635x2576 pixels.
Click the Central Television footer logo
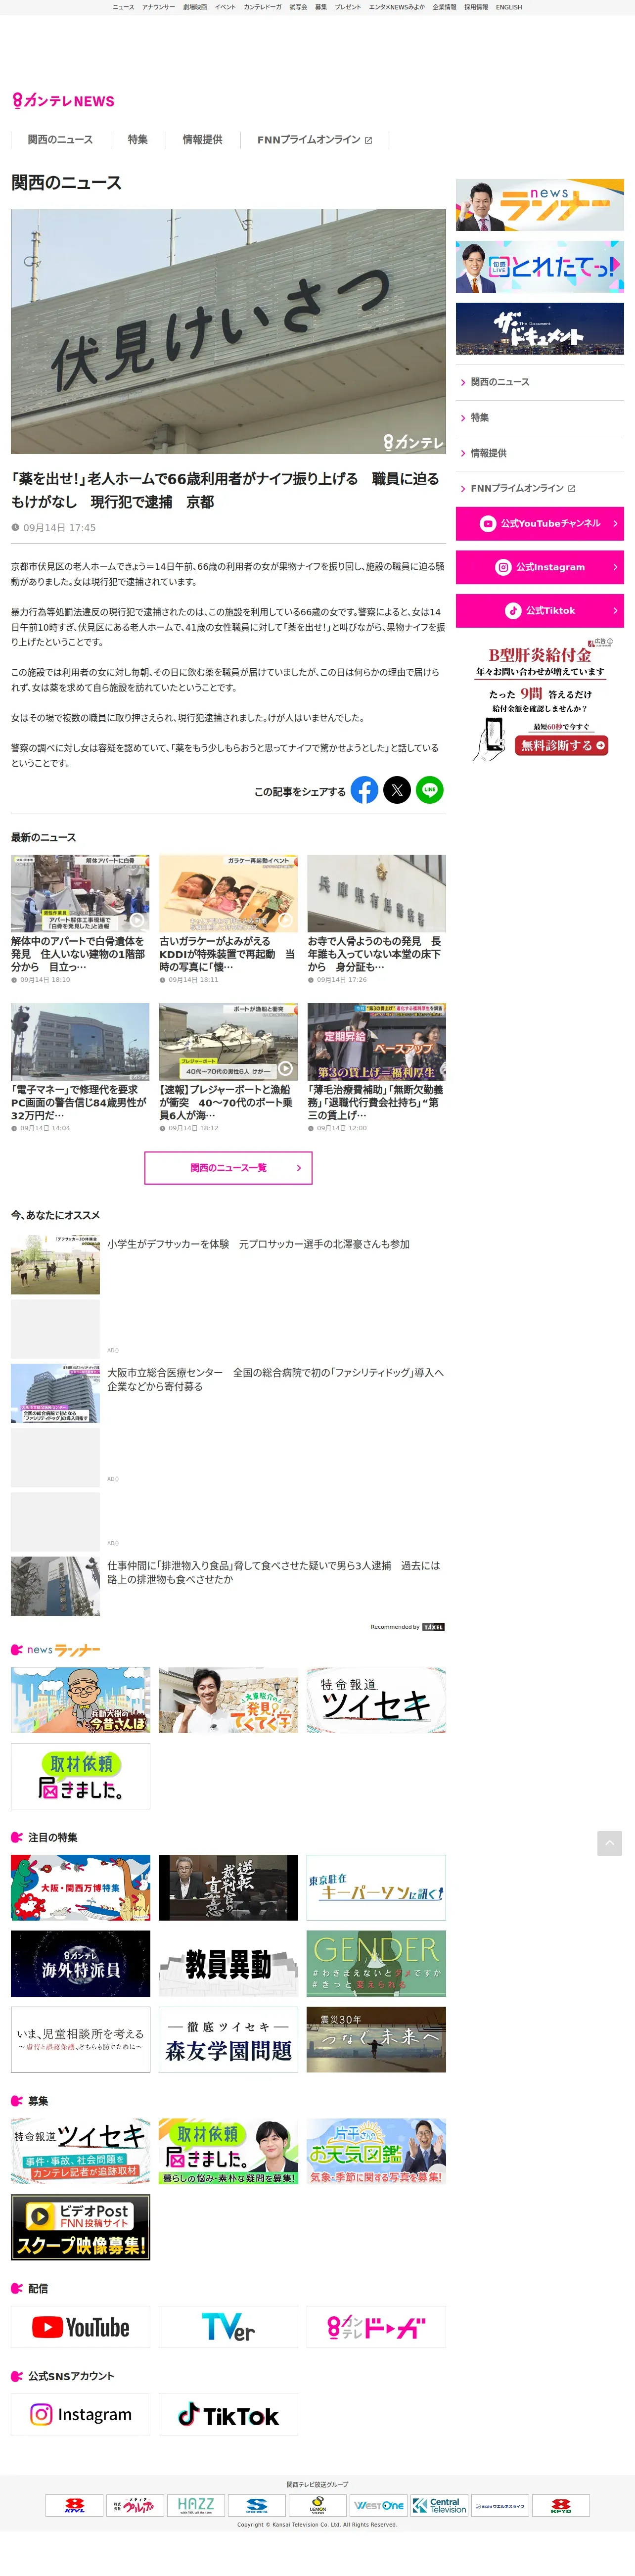(x=439, y=2505)
